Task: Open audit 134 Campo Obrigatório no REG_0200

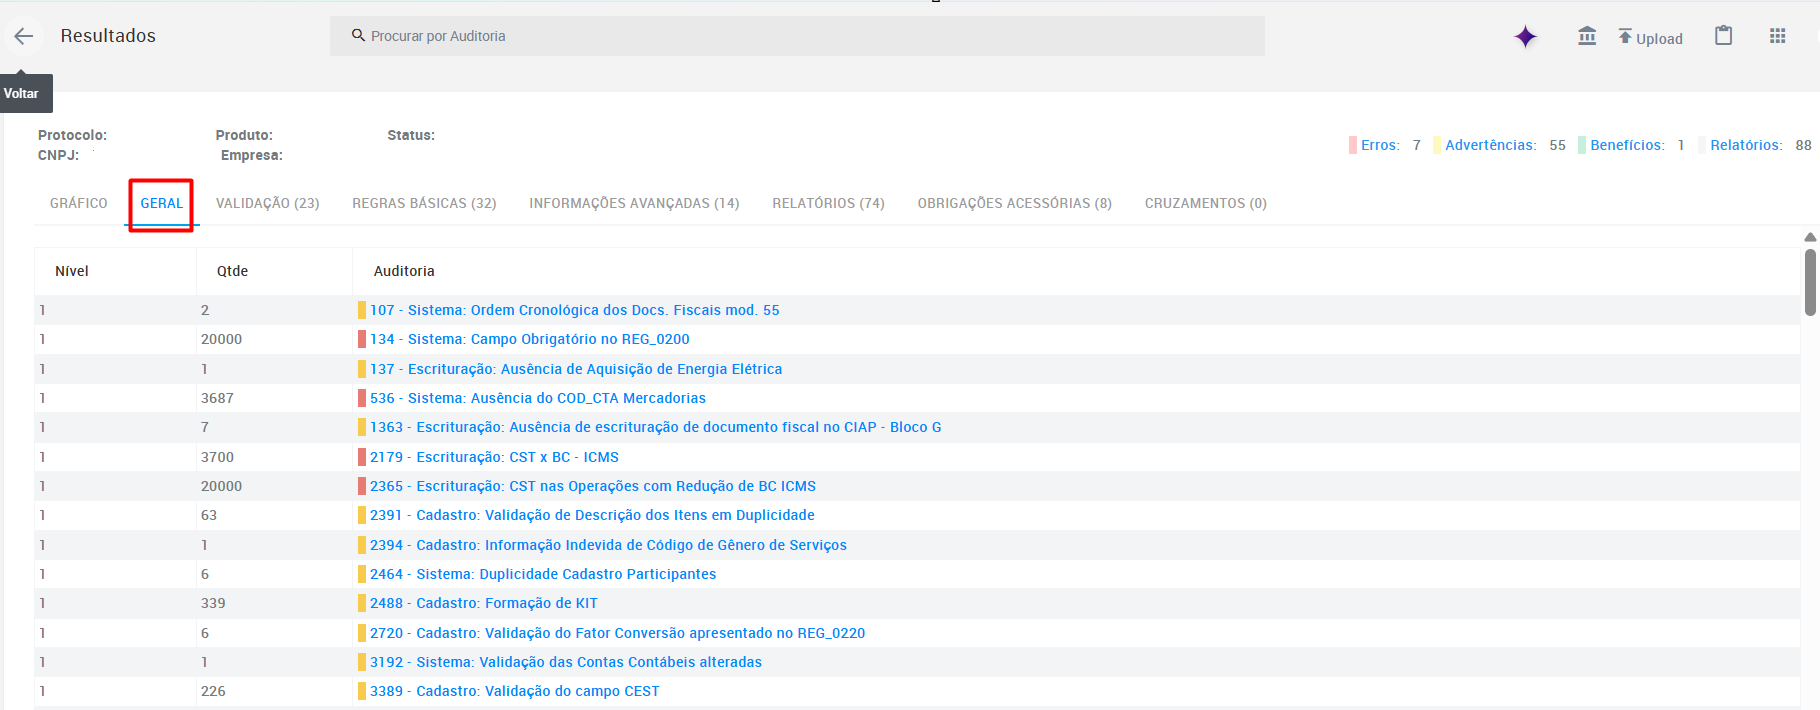Action: tap(529, 339)
